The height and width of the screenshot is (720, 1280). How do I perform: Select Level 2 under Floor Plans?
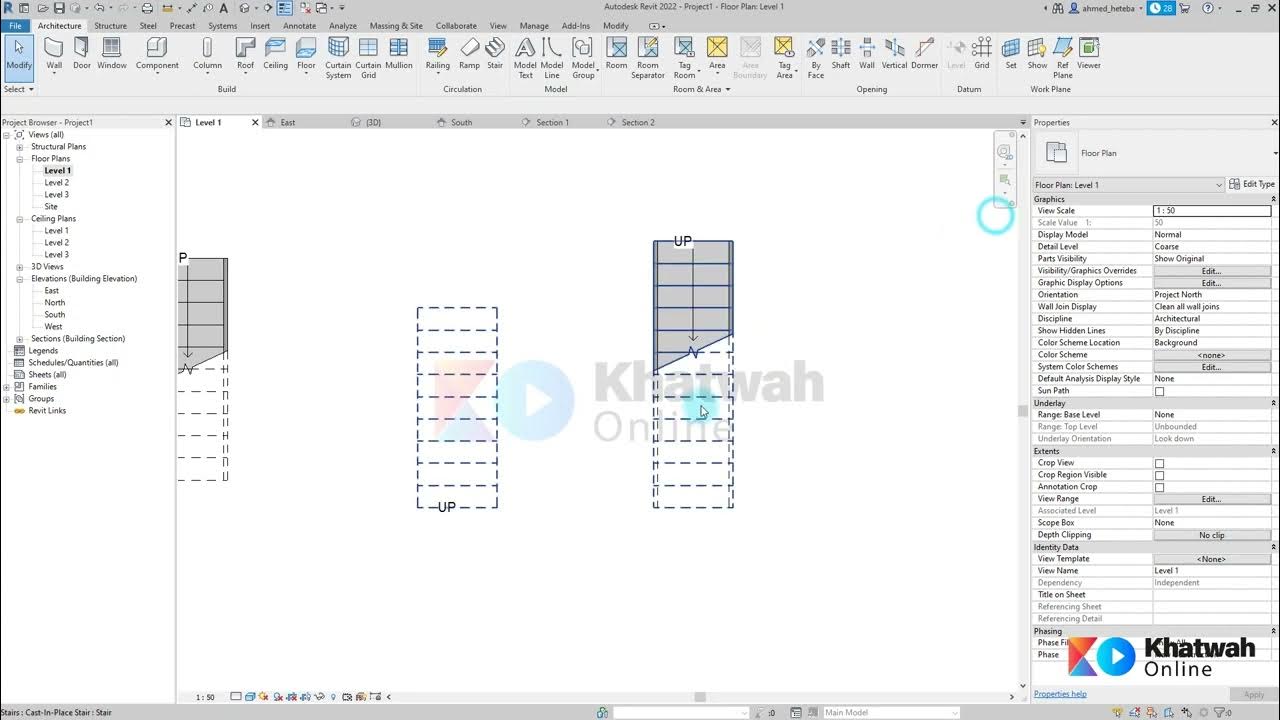point(57,183)
